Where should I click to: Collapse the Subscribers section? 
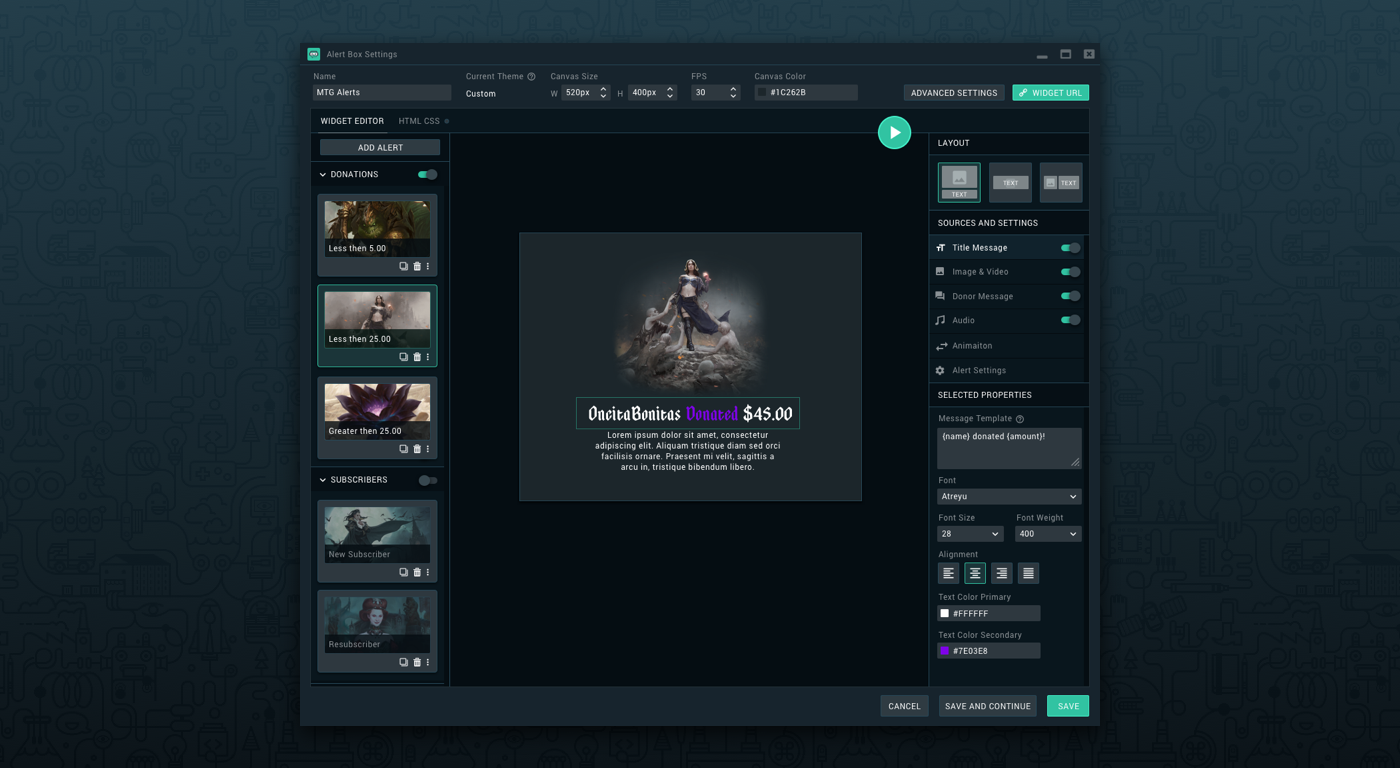[322, 480]
